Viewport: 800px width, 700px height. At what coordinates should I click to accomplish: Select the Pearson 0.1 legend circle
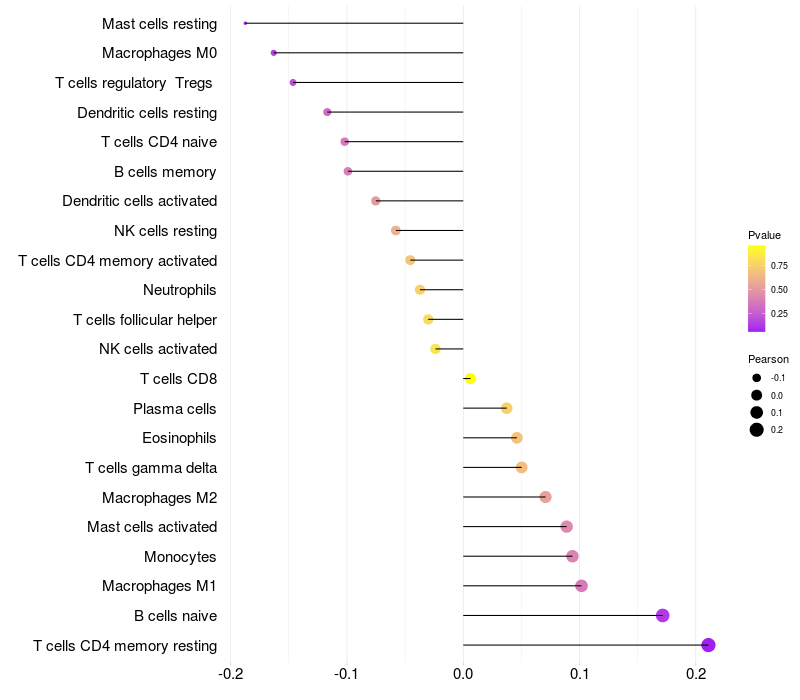coord(757,412)
